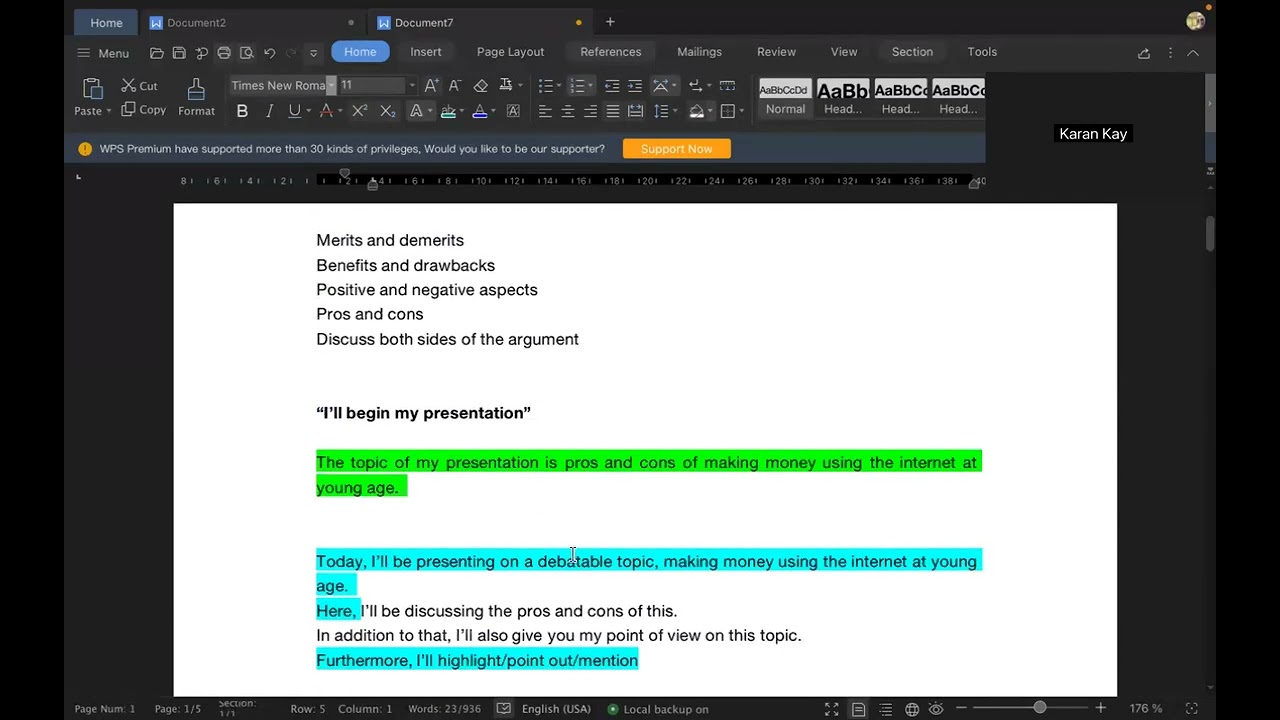Viewport: 1280px width, 720px height.
Task: Switch to web layout globe icon
Action: [x=912, y=709]
